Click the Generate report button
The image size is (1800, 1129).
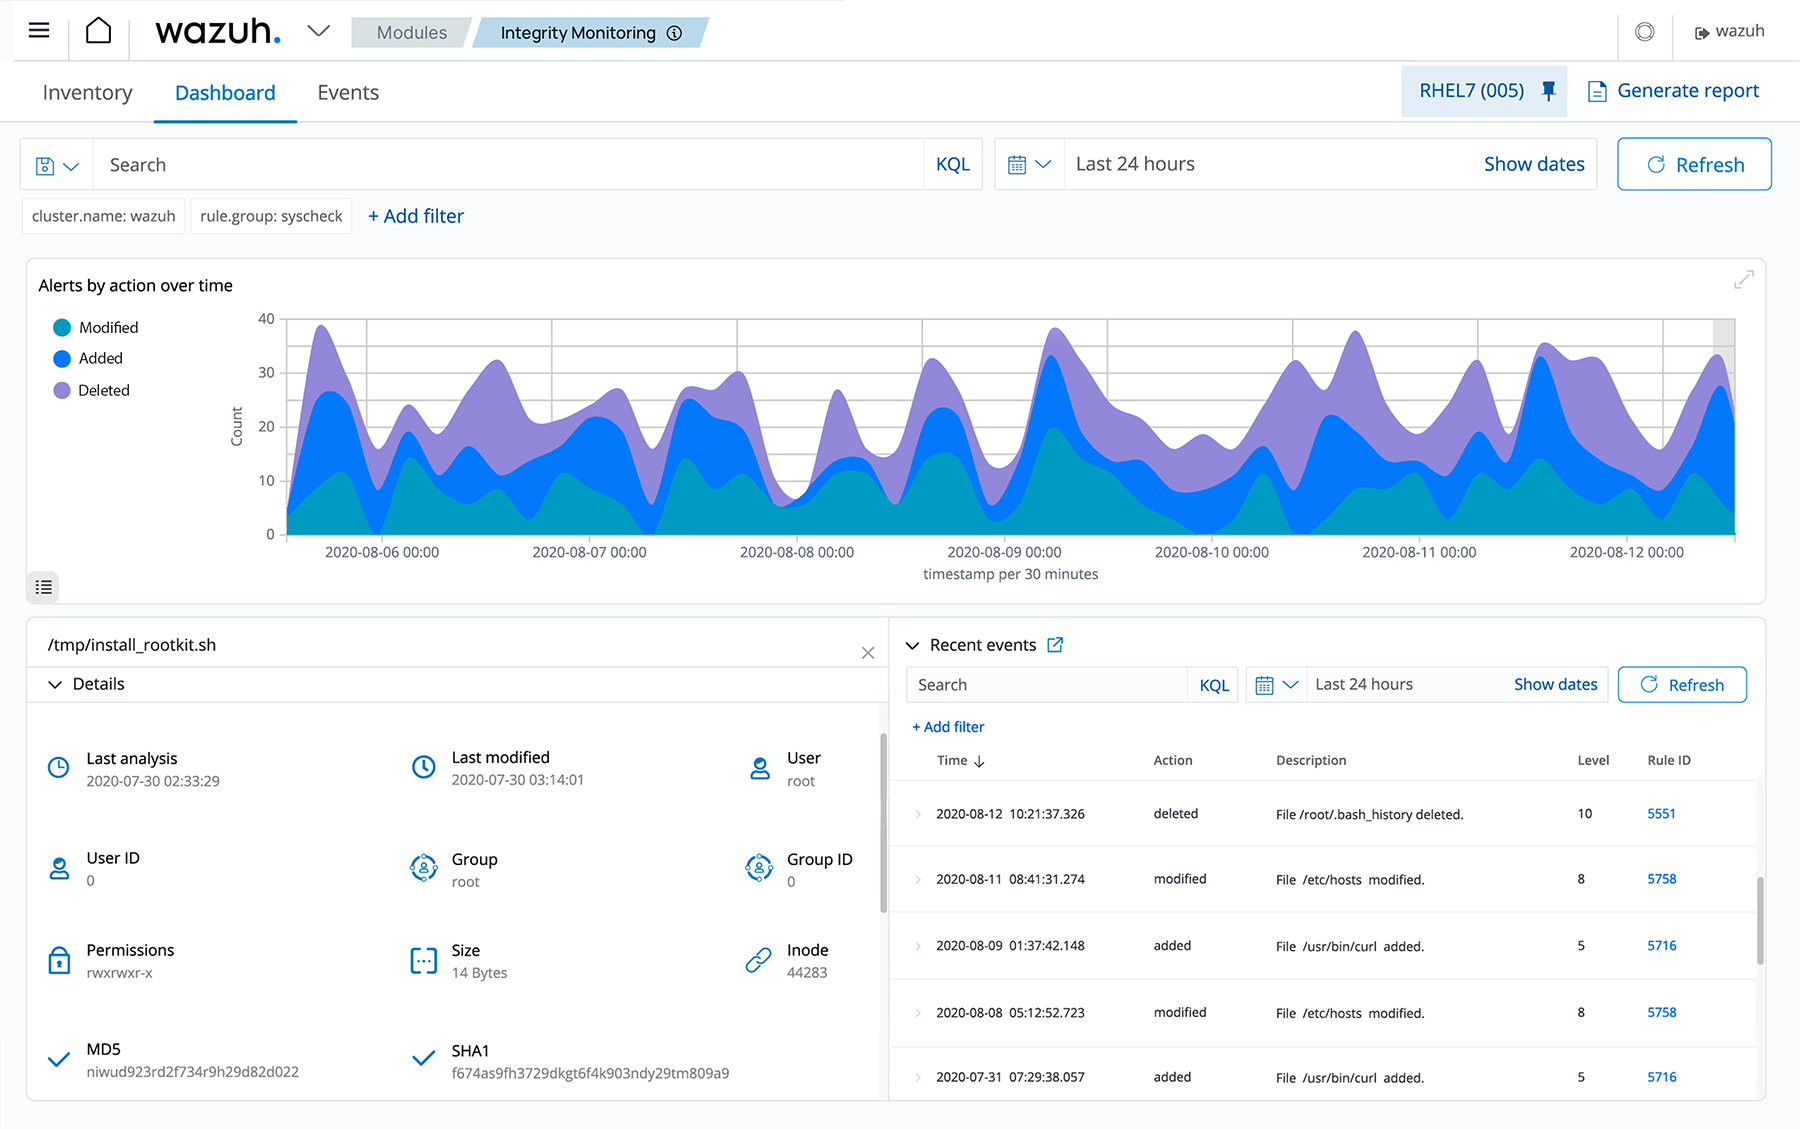1673,90
